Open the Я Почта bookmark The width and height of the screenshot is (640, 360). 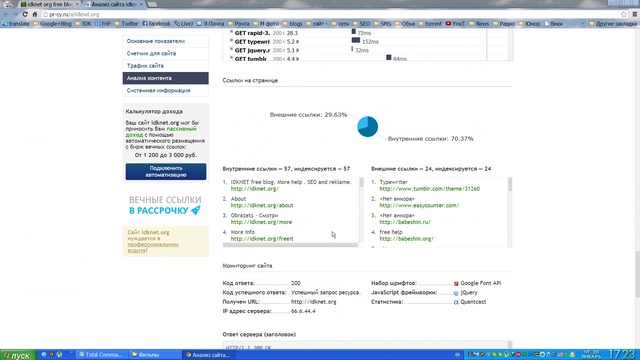click(210, 24)
